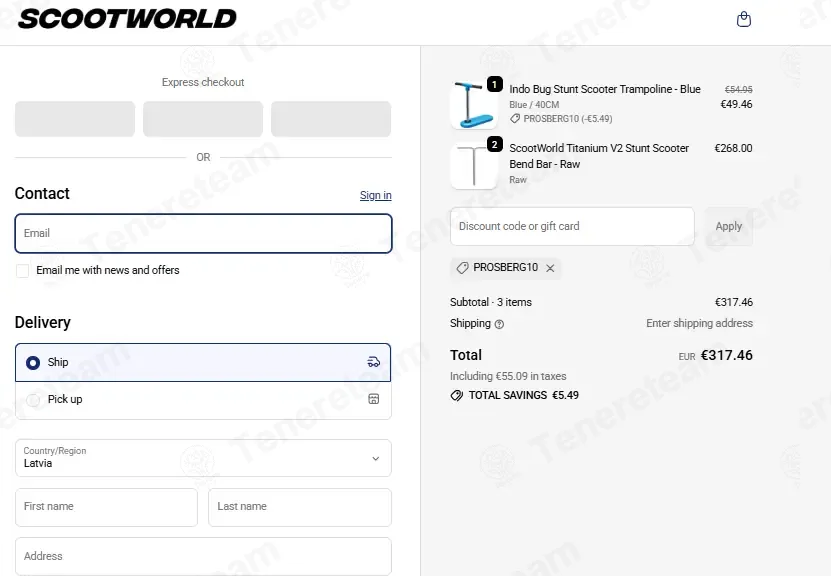Image resolution: width=831 pixels, height=576 pixels.
Task: Open the shopping cart bag icon
Action: 744,20
